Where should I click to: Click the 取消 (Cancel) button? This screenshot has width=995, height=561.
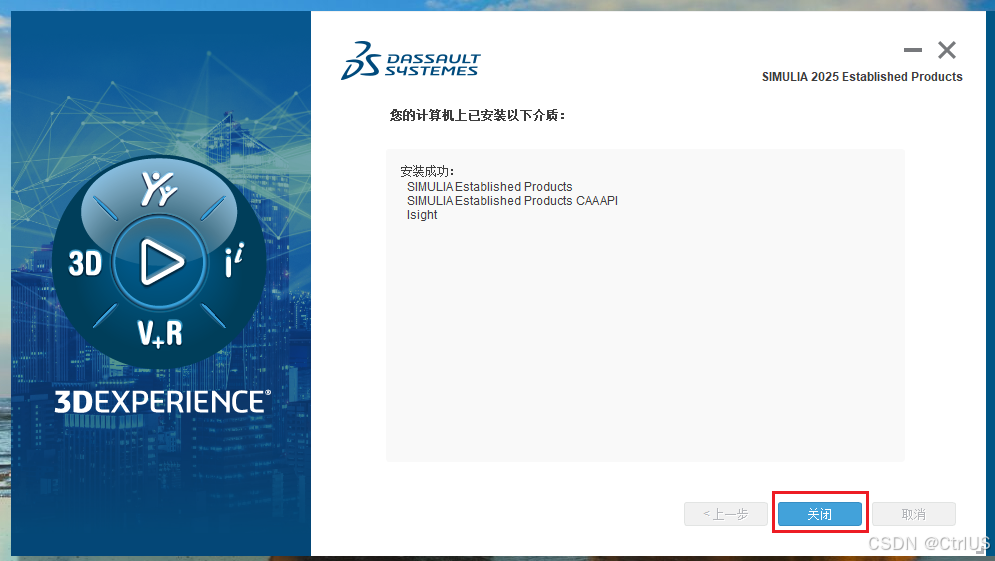914,514
